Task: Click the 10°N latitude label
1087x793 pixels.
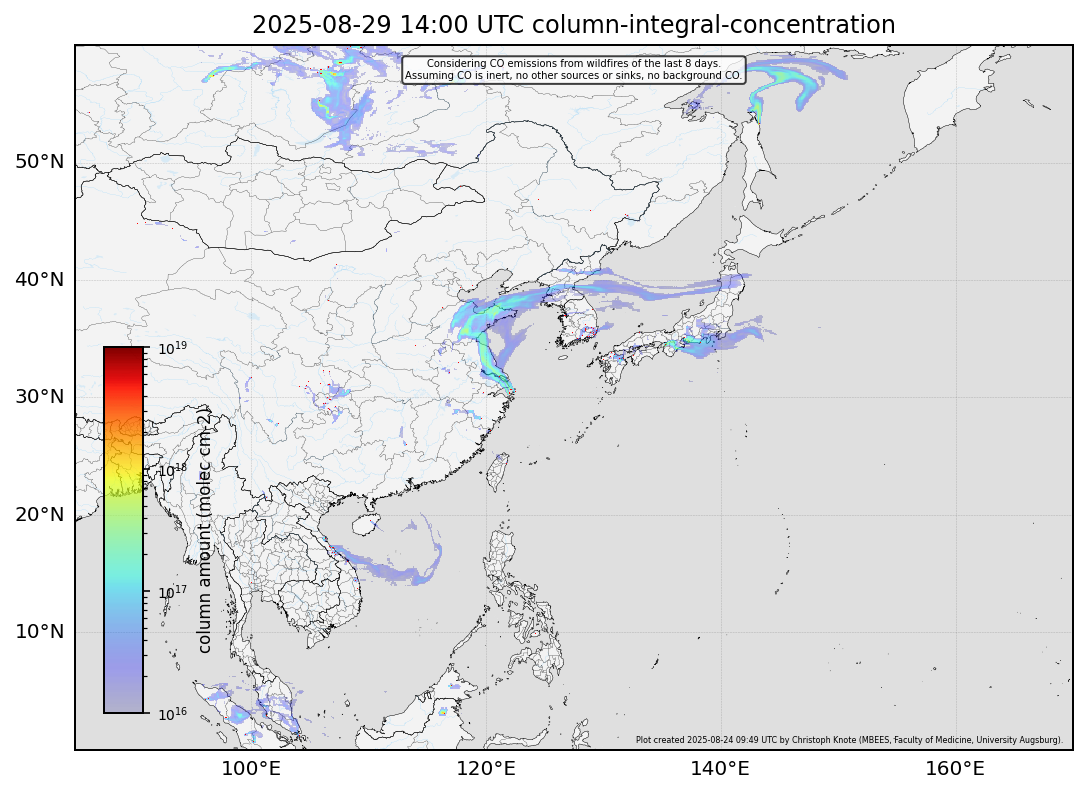Action: click(40, 631)
